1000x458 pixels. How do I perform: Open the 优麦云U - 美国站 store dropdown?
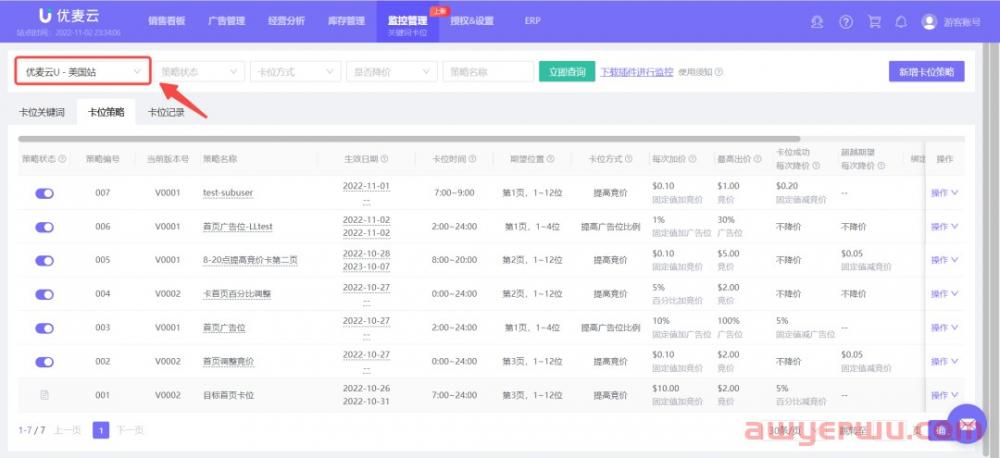click(83, 72)
